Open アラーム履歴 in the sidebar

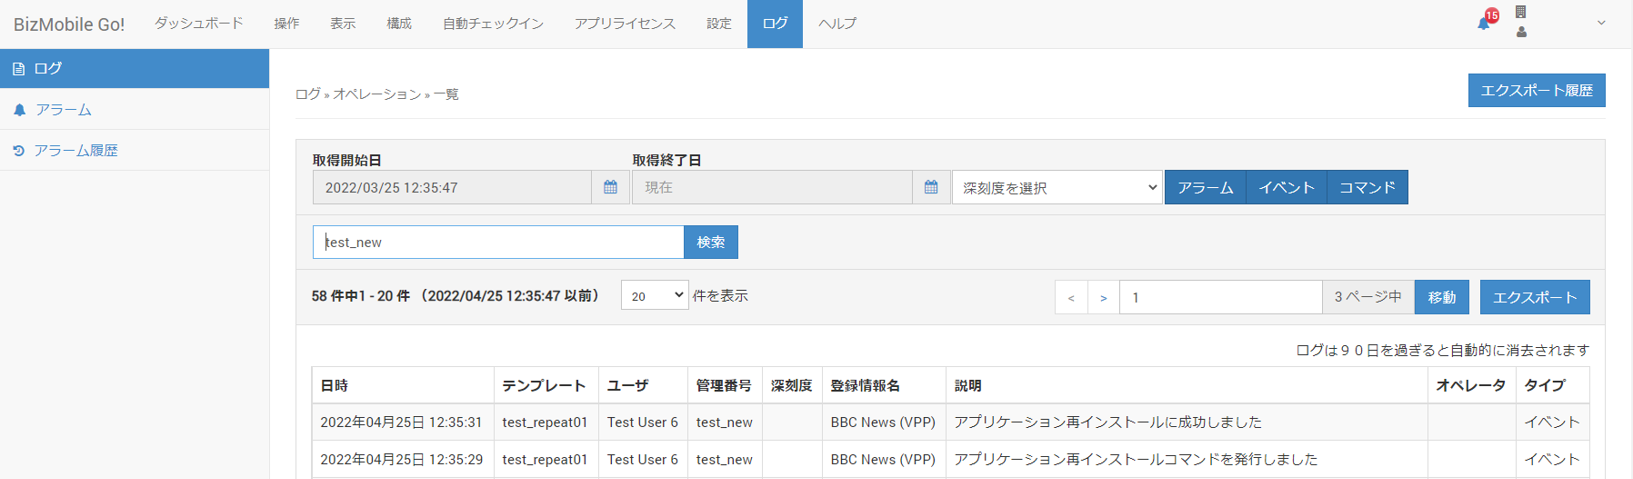click(76, 150)
